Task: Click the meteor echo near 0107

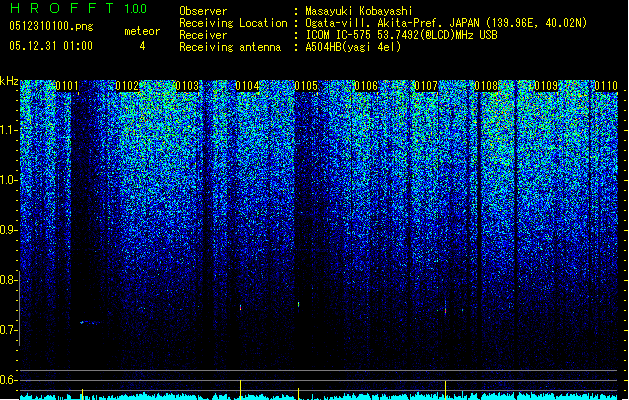Action: point(446,308)
